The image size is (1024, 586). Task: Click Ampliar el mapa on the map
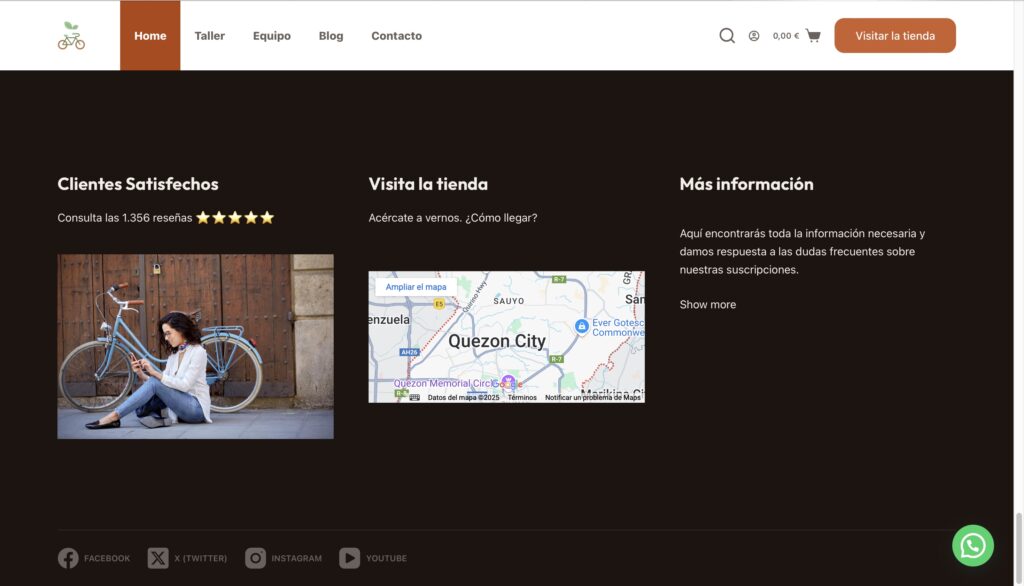(x=416, y=287)
